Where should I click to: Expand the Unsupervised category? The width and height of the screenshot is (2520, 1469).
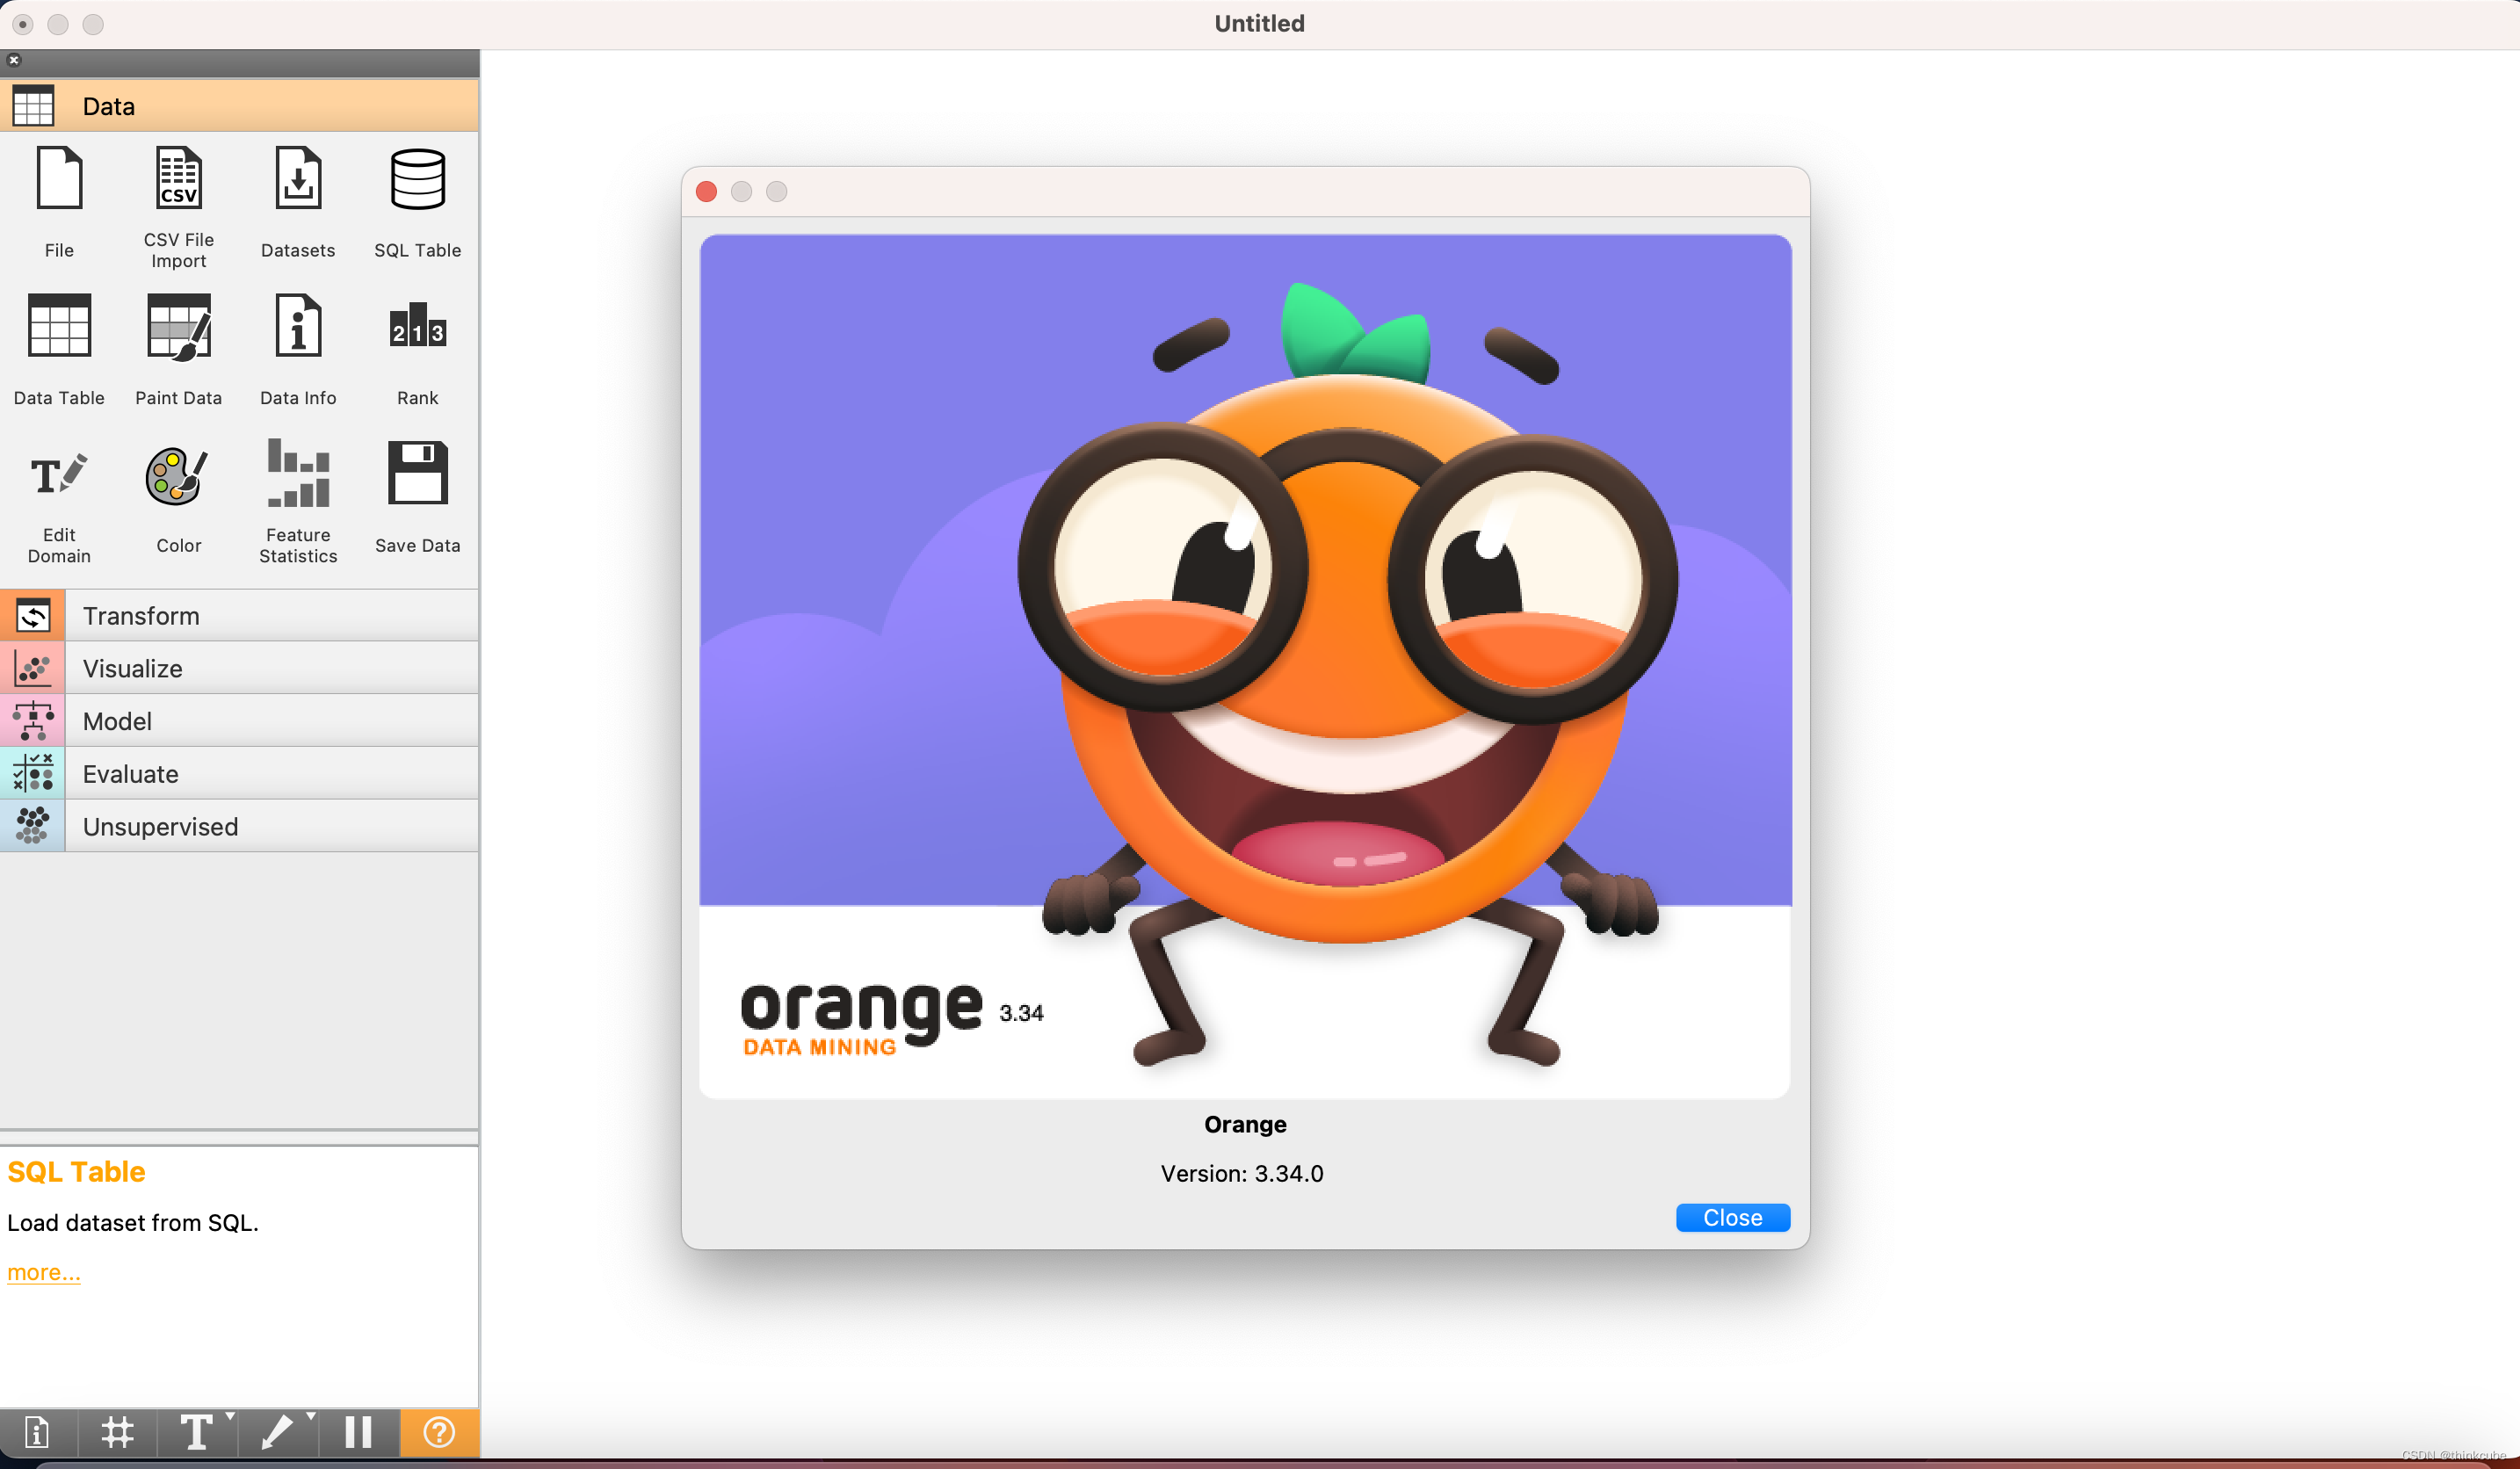click(239, 826)
